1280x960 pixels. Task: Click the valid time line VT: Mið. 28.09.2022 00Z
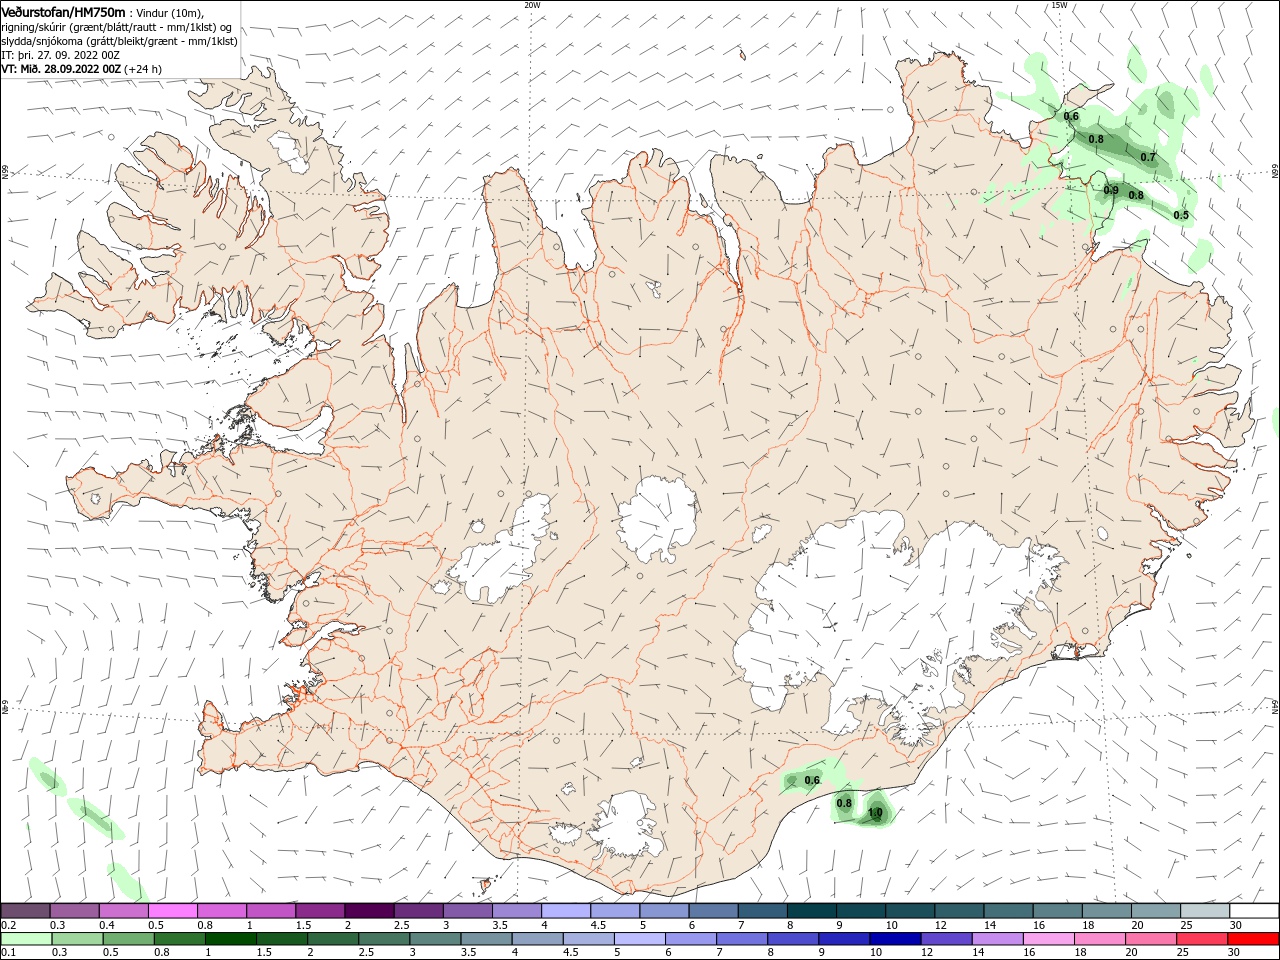pos(62,69)
